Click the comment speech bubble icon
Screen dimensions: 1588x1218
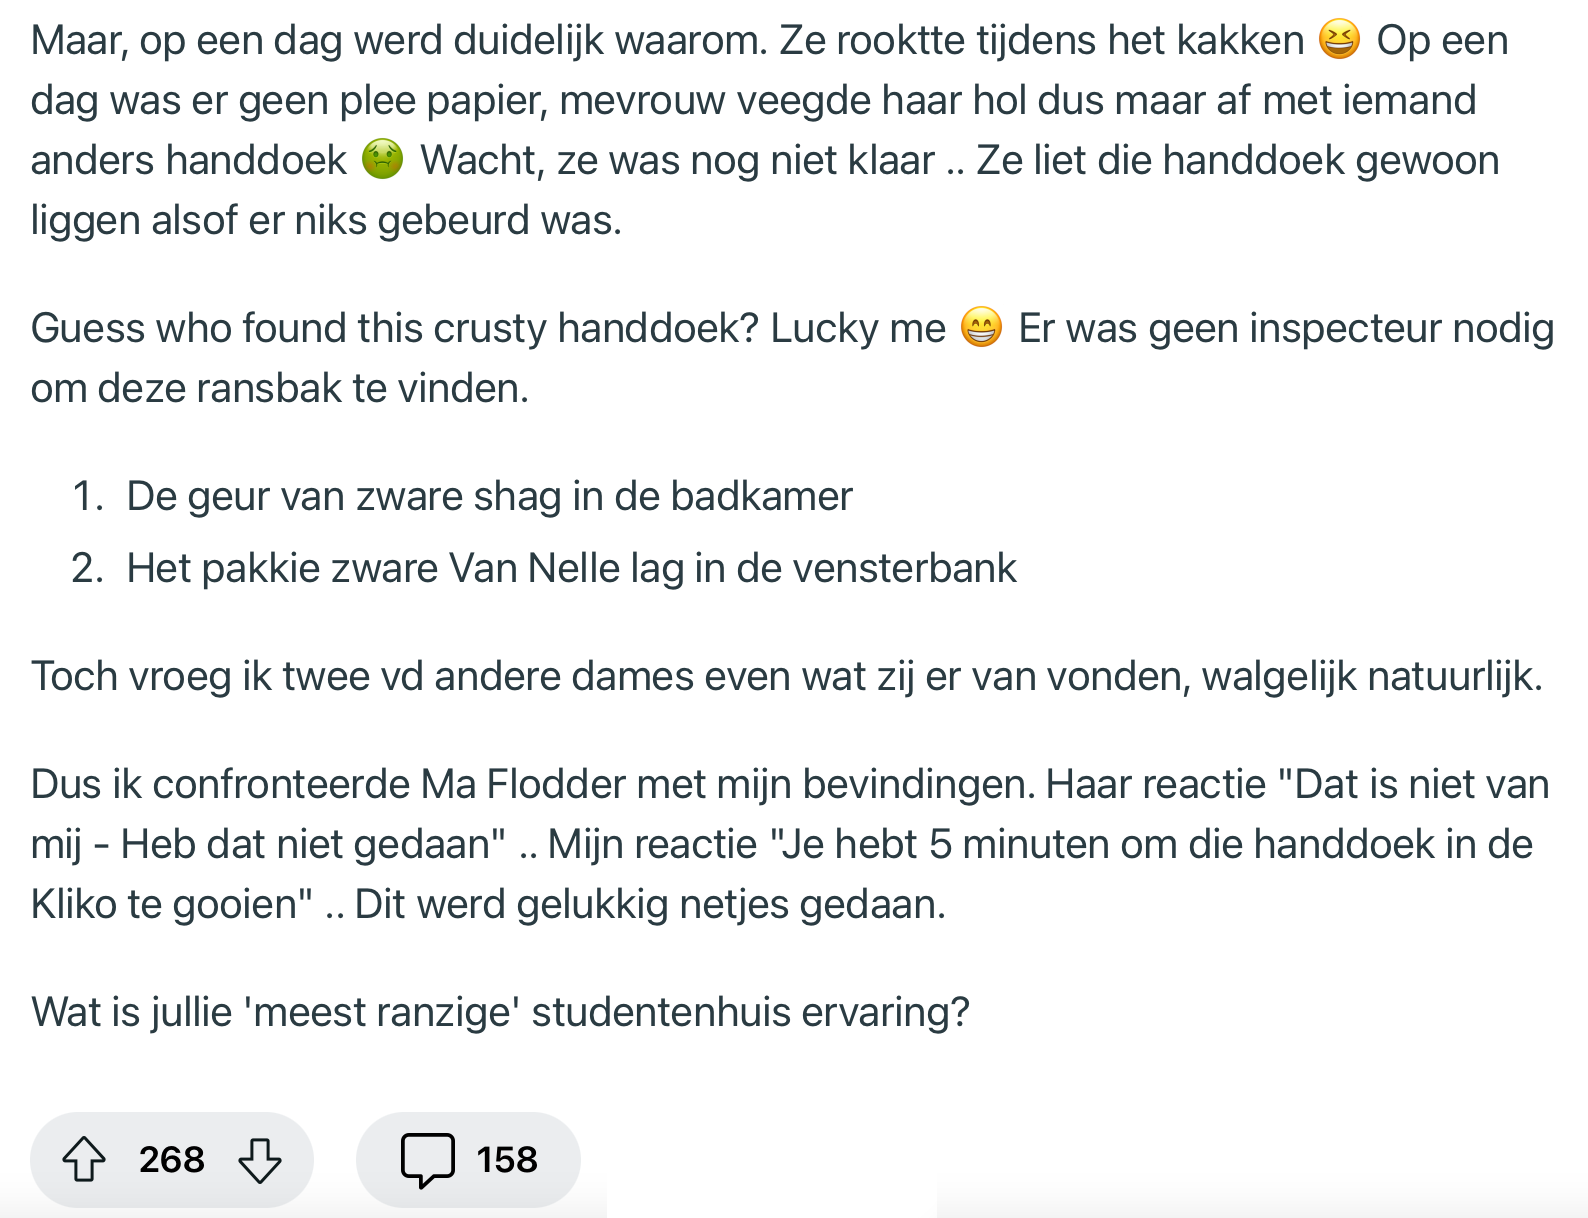point(428,1160)
